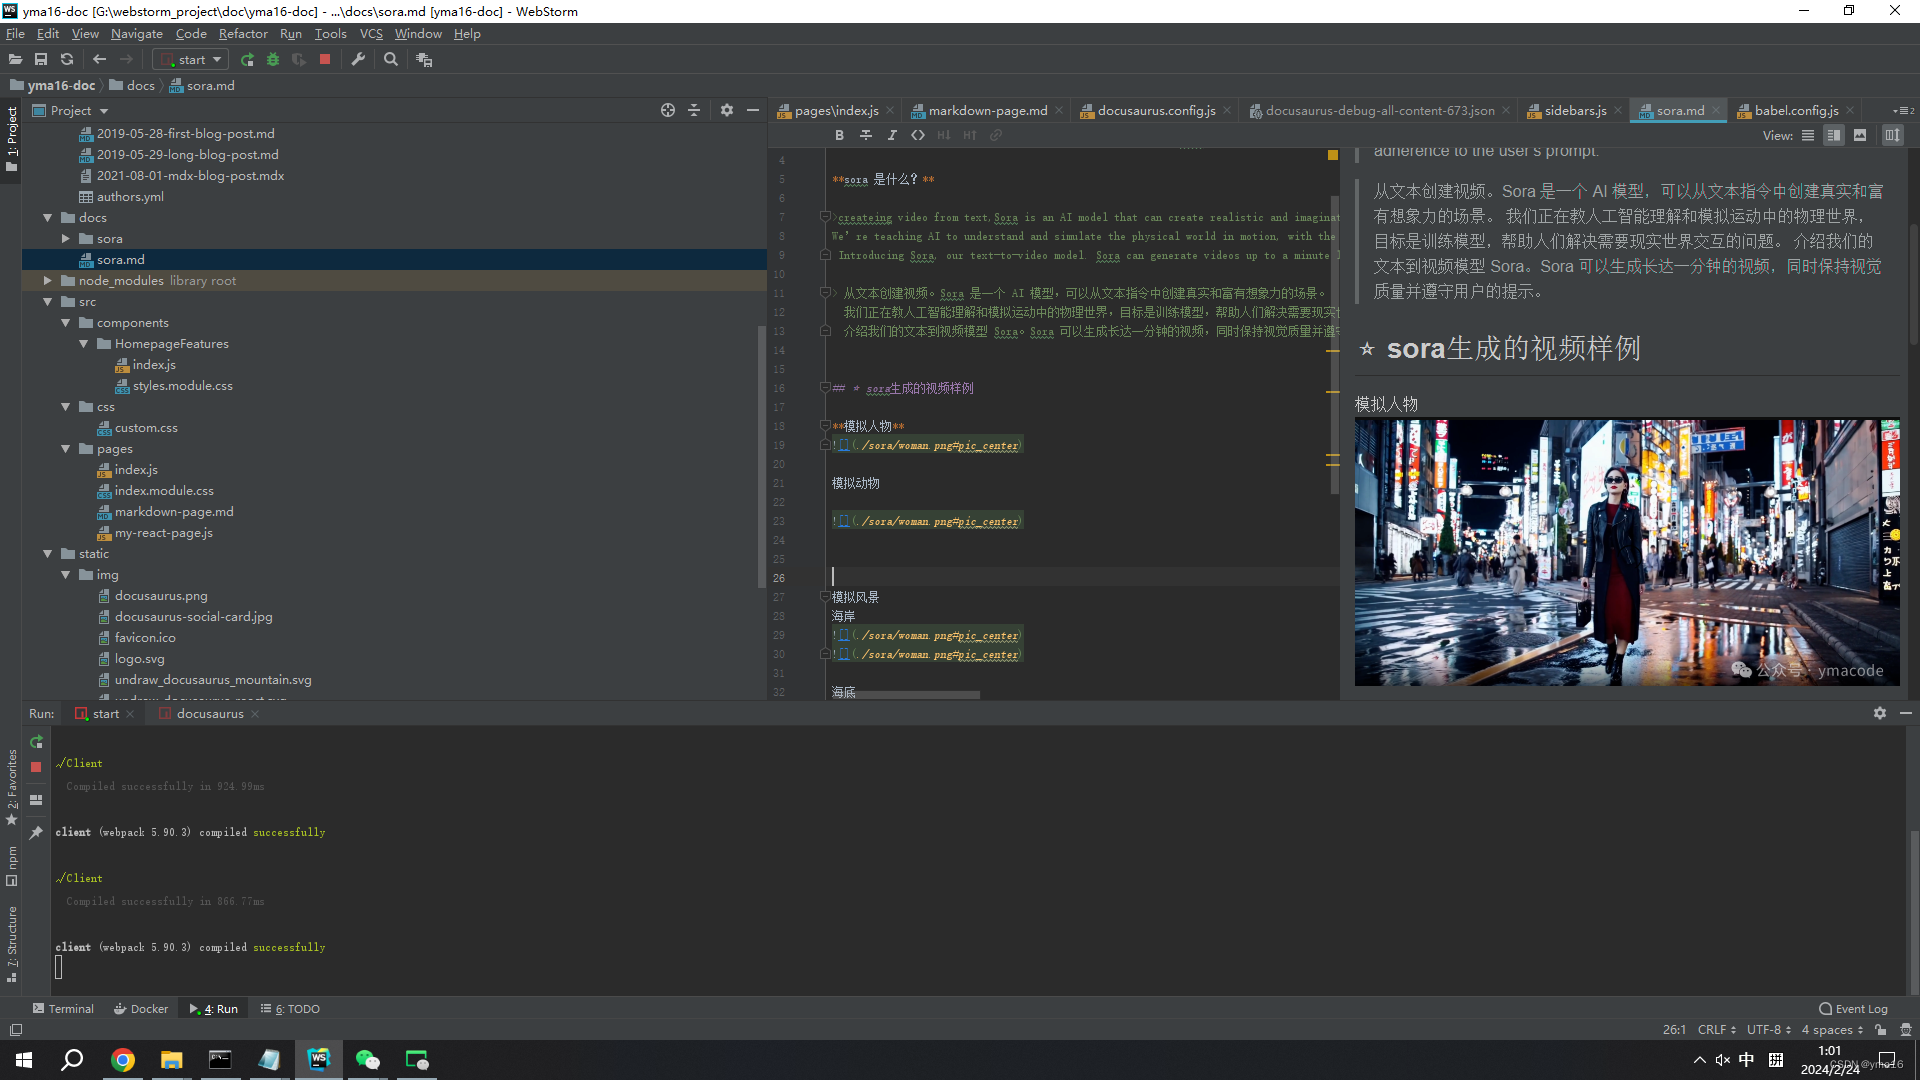1920x1080 pixels.
Task: Open the hidden tabs list dropdown
Action: pyautogui.click(x=1903, y=111)
